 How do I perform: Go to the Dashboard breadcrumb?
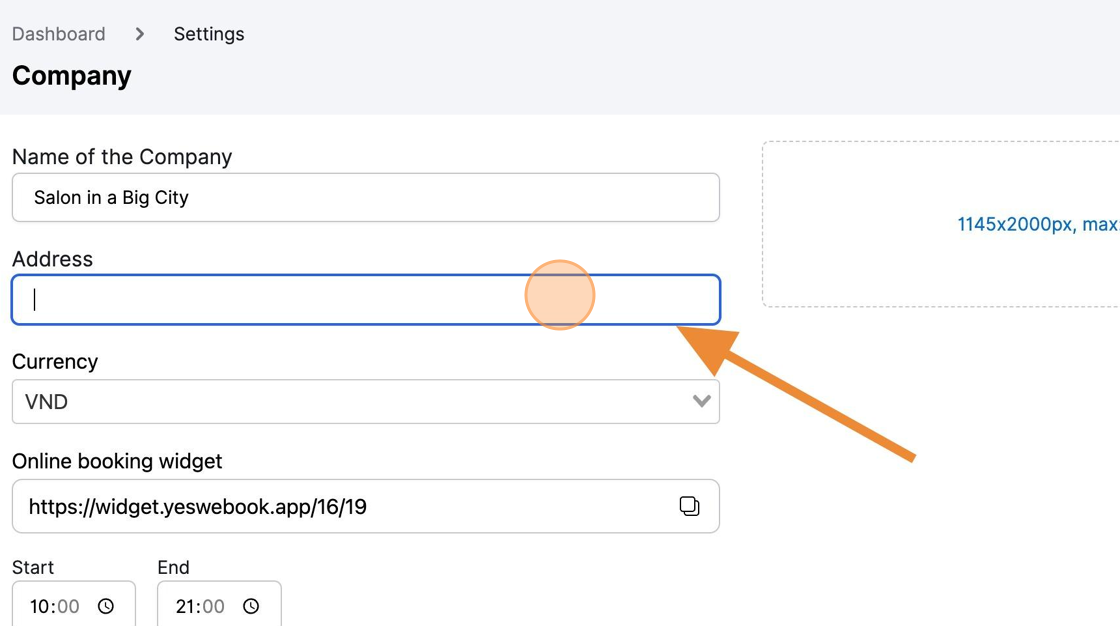coord(59,34)
